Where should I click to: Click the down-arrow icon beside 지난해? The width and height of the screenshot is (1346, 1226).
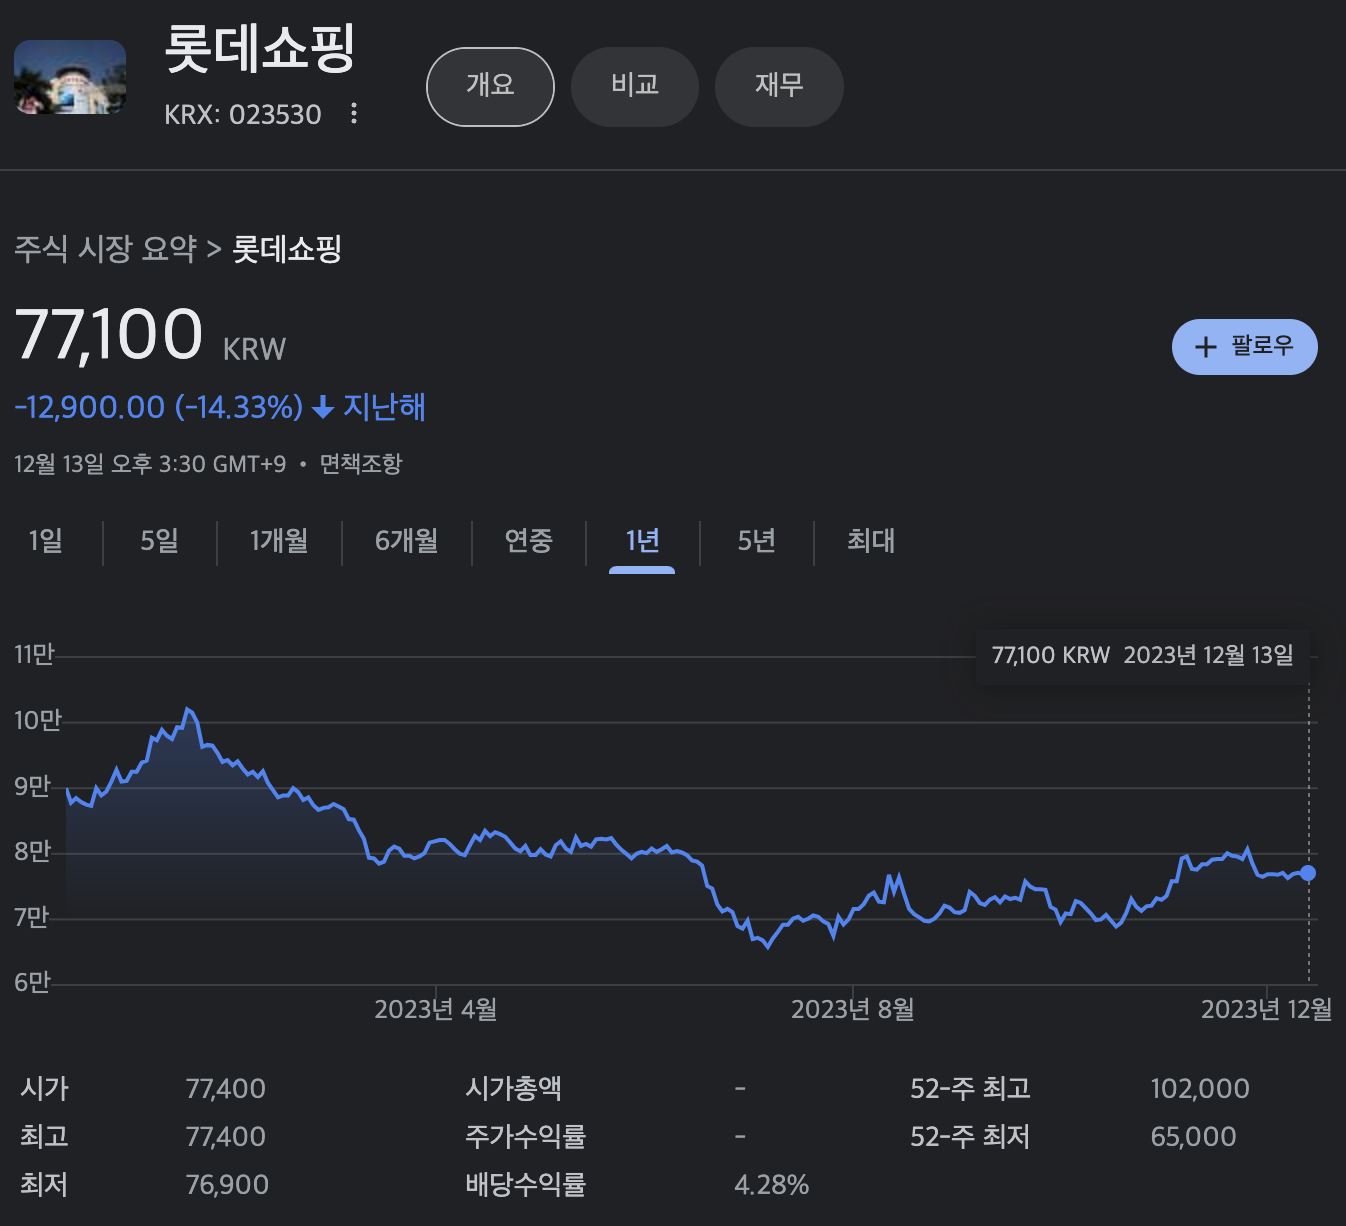[x=323, y=407]
